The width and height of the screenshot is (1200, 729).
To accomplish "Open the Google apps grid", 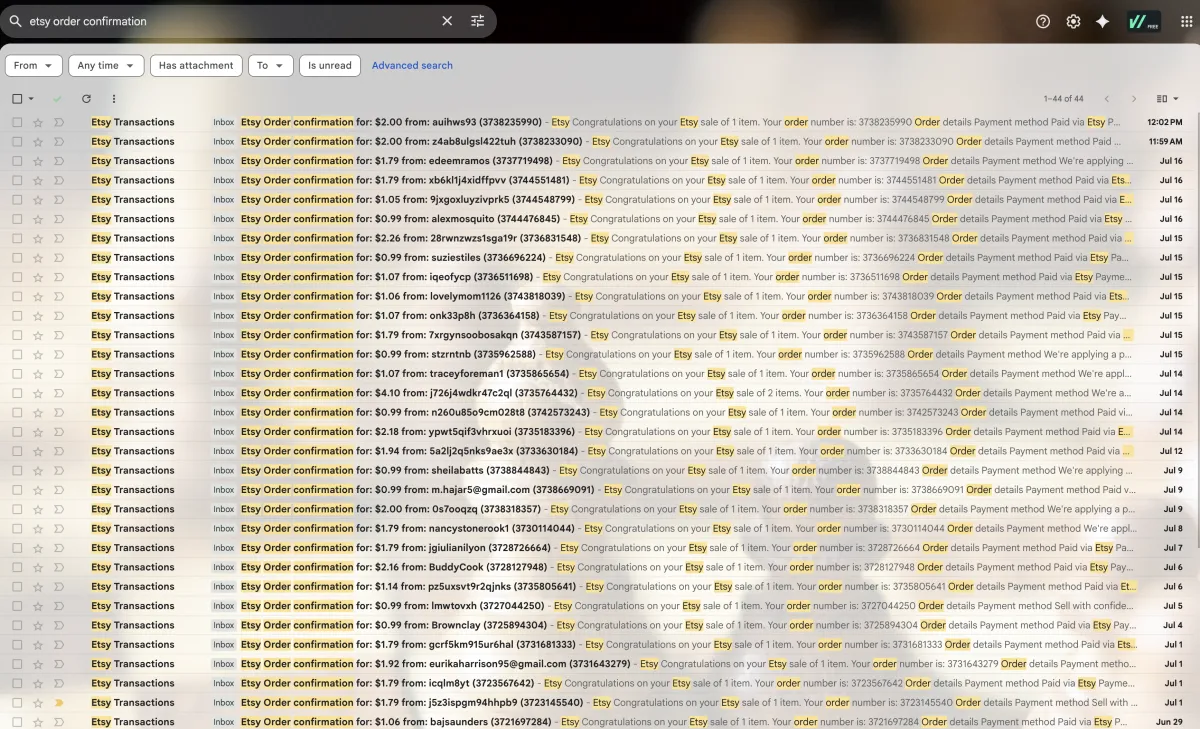I will 1186,21.
